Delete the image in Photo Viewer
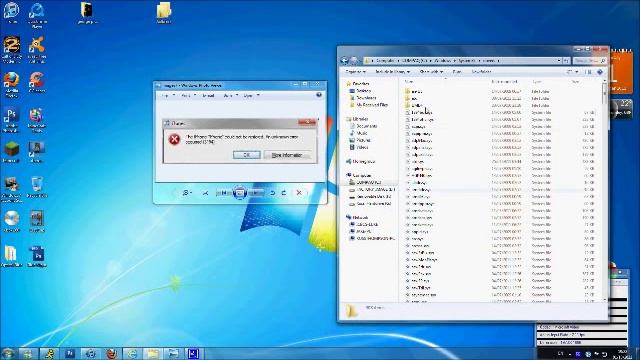 point(299,193)
